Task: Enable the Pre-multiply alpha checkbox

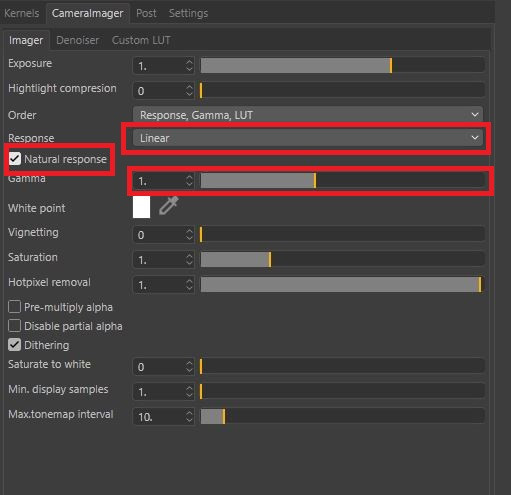Action: [14, 307]
